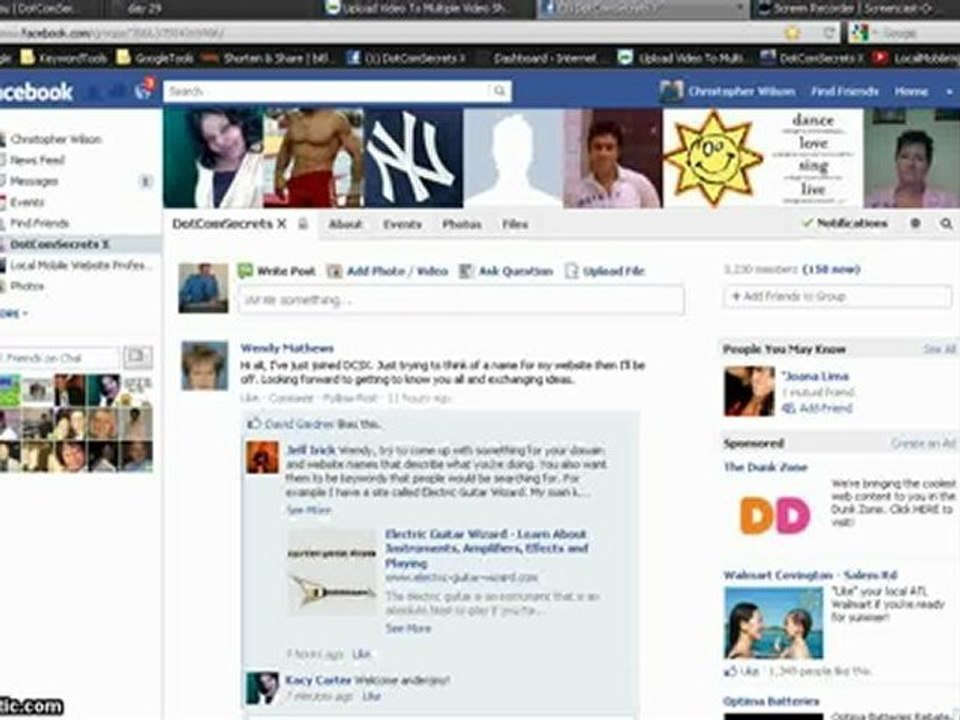Viewport: 960px width, 720px height.
Task: Open the GoogleTools bookmark folder
Action: click(x=154, y=58)
